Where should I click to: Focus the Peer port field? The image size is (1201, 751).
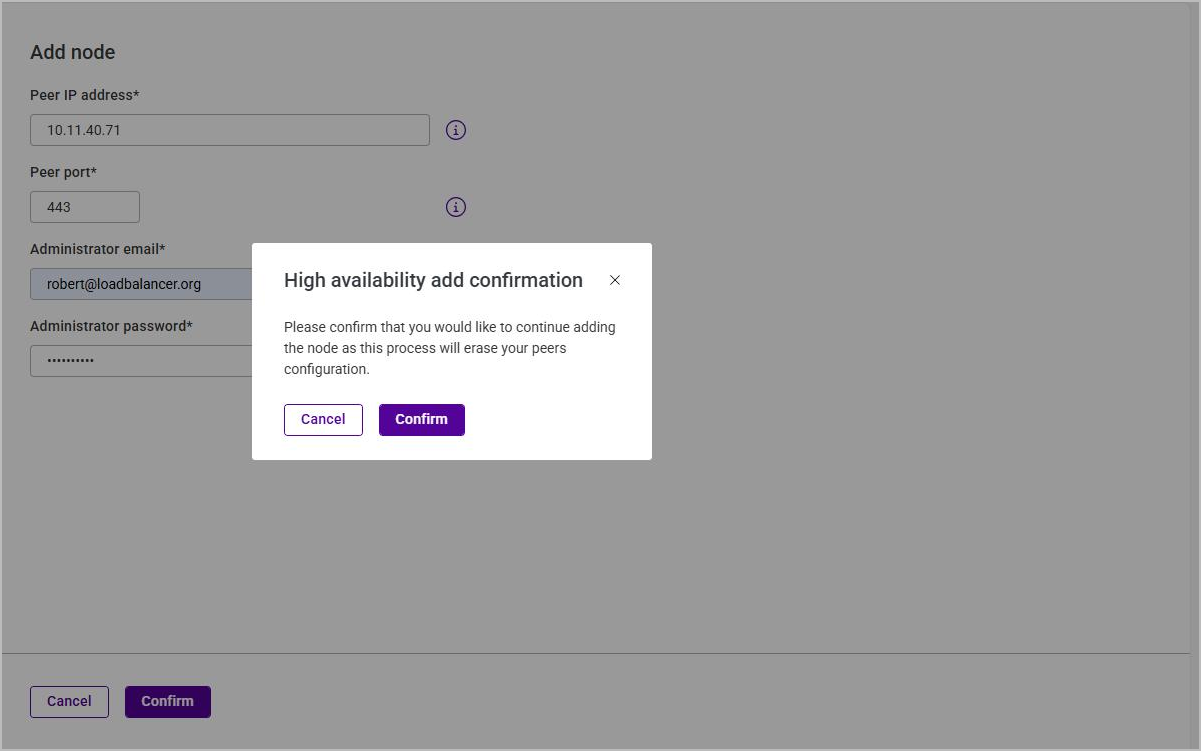(x=85, y=207)
